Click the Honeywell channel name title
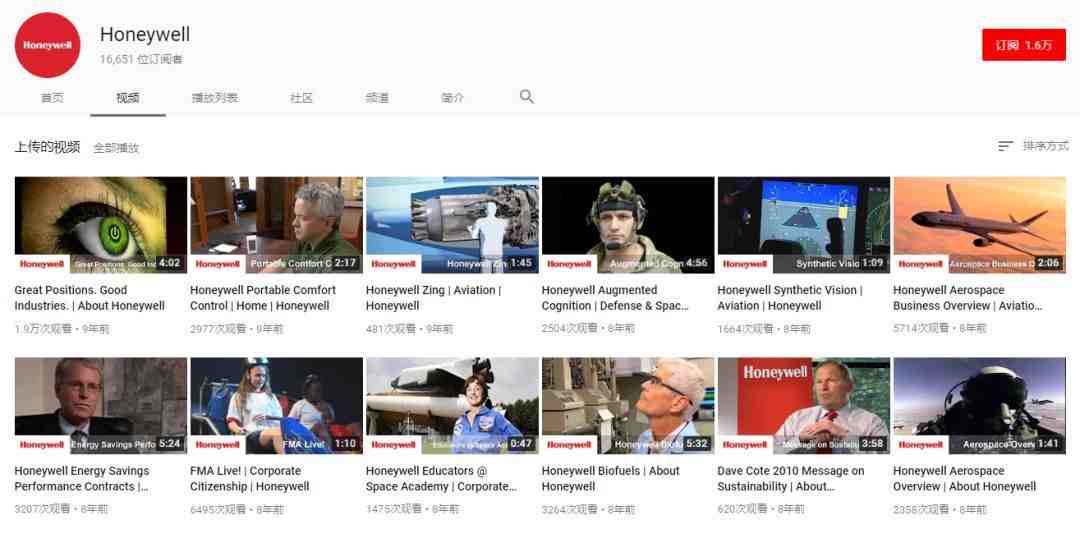This screenshot has height=534, width=1080. [x=145, y=34]
